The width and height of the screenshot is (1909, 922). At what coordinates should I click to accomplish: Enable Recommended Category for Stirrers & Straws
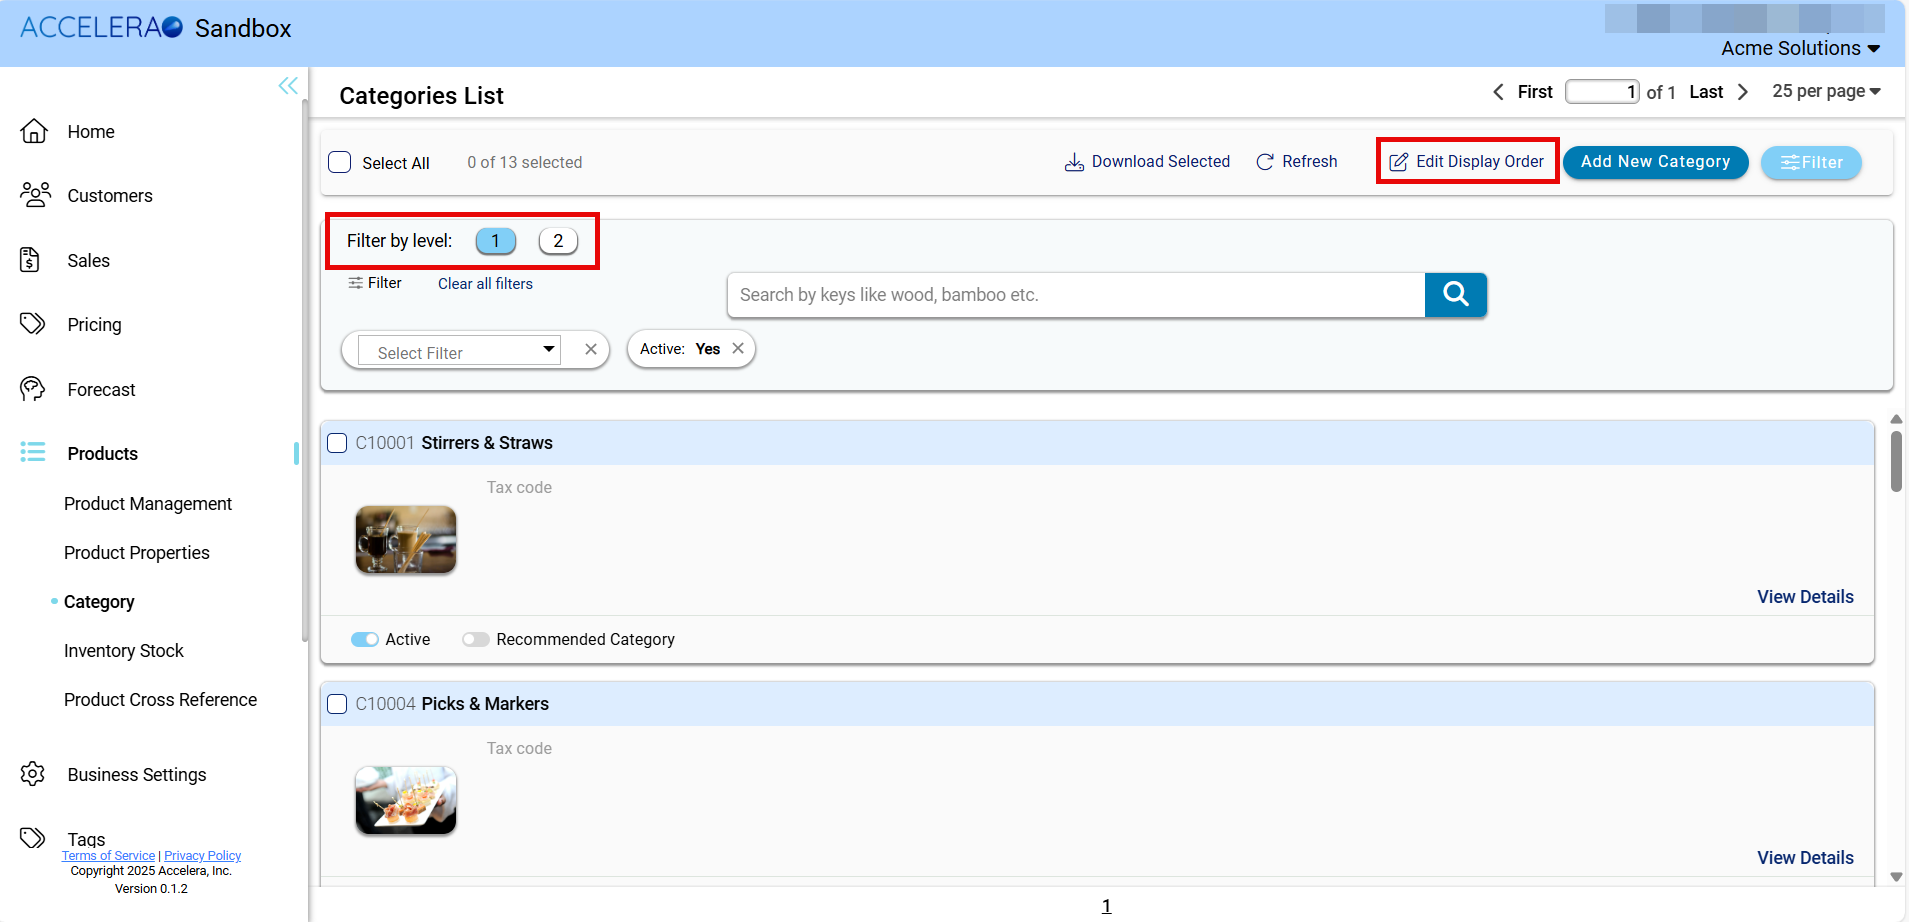pos(475,639)
